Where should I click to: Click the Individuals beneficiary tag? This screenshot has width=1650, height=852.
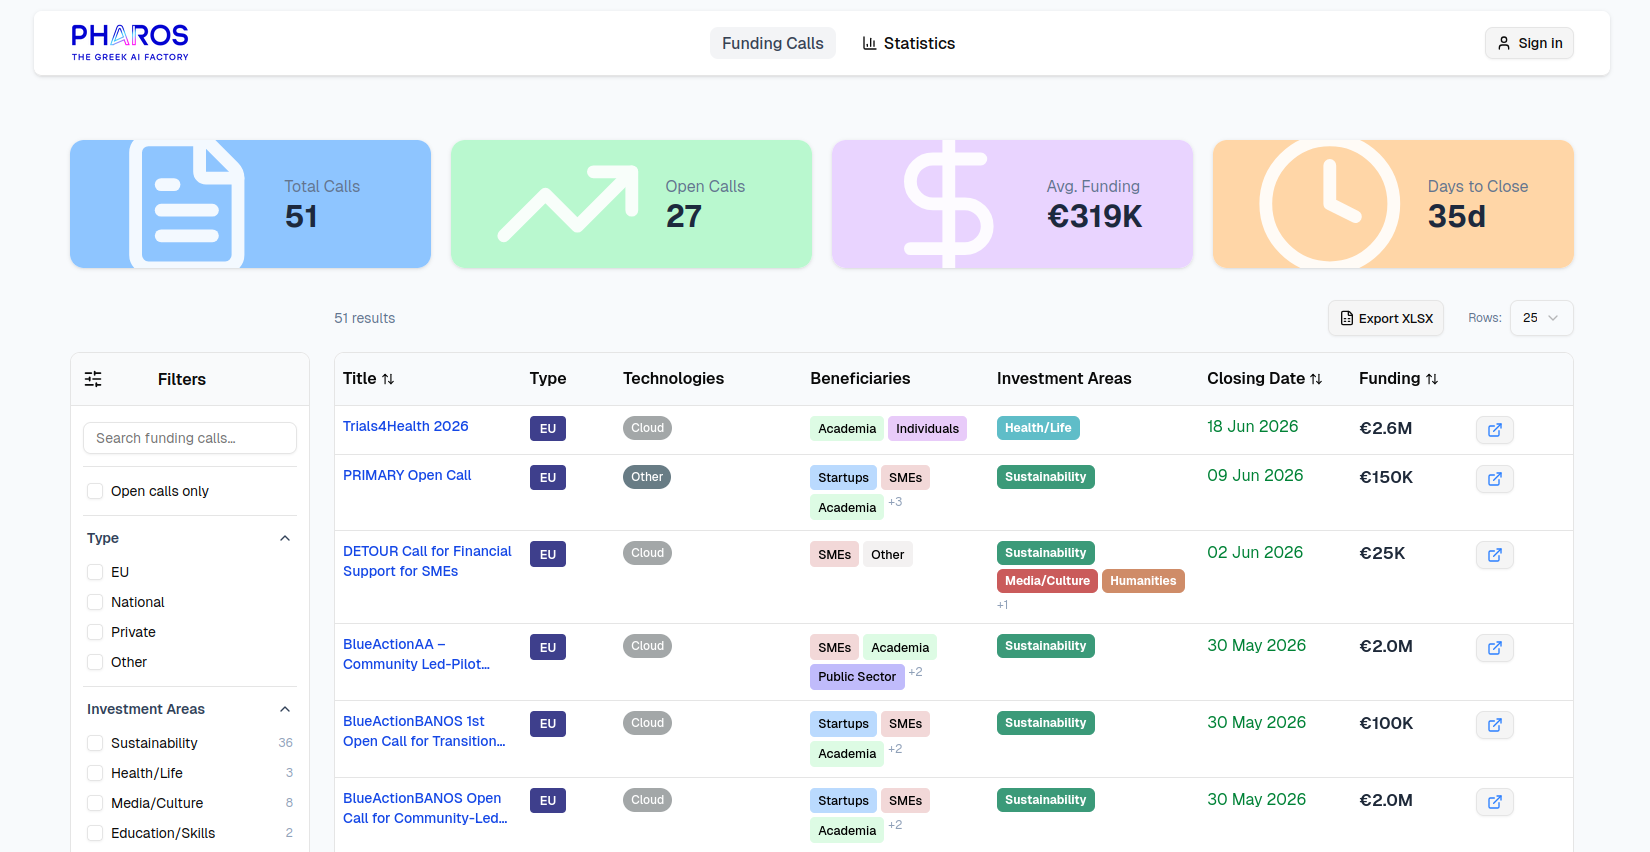[927, 429]
